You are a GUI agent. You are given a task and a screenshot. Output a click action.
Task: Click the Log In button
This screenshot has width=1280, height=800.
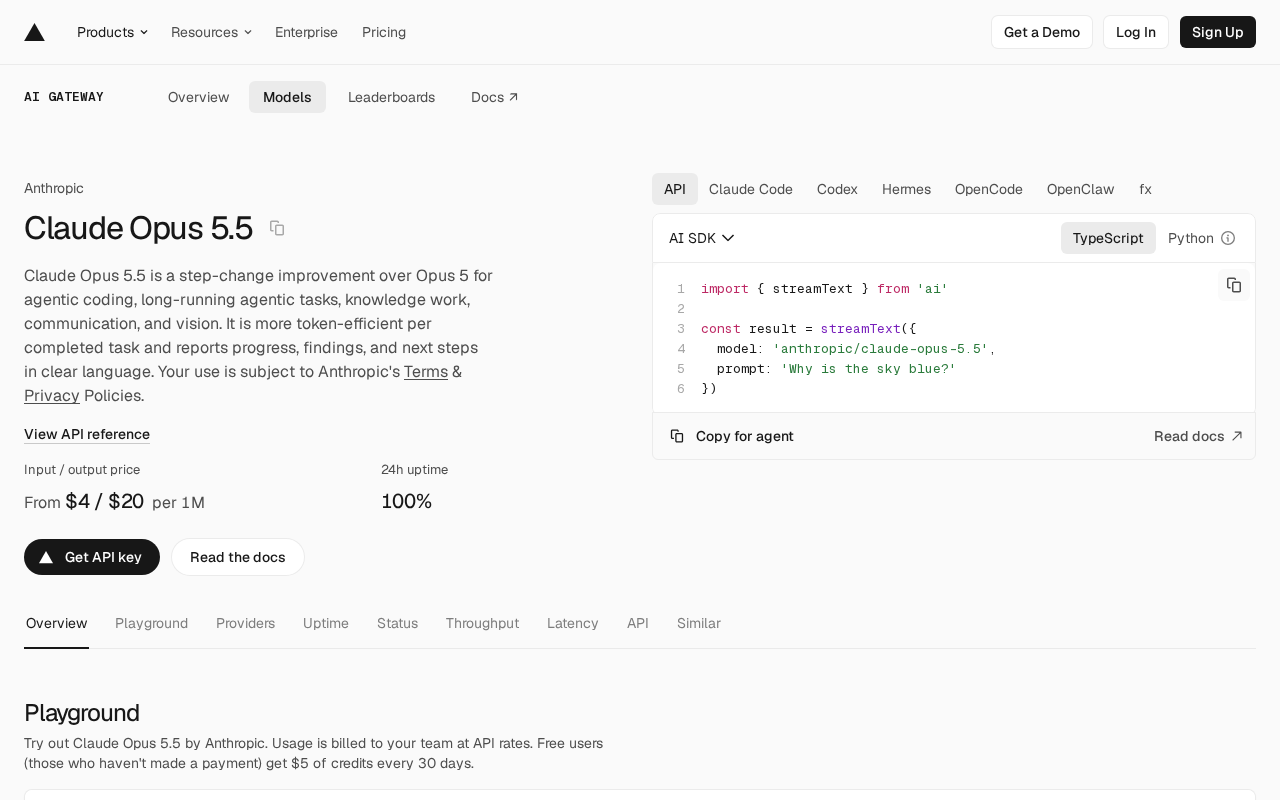[x=1136, y=32]
